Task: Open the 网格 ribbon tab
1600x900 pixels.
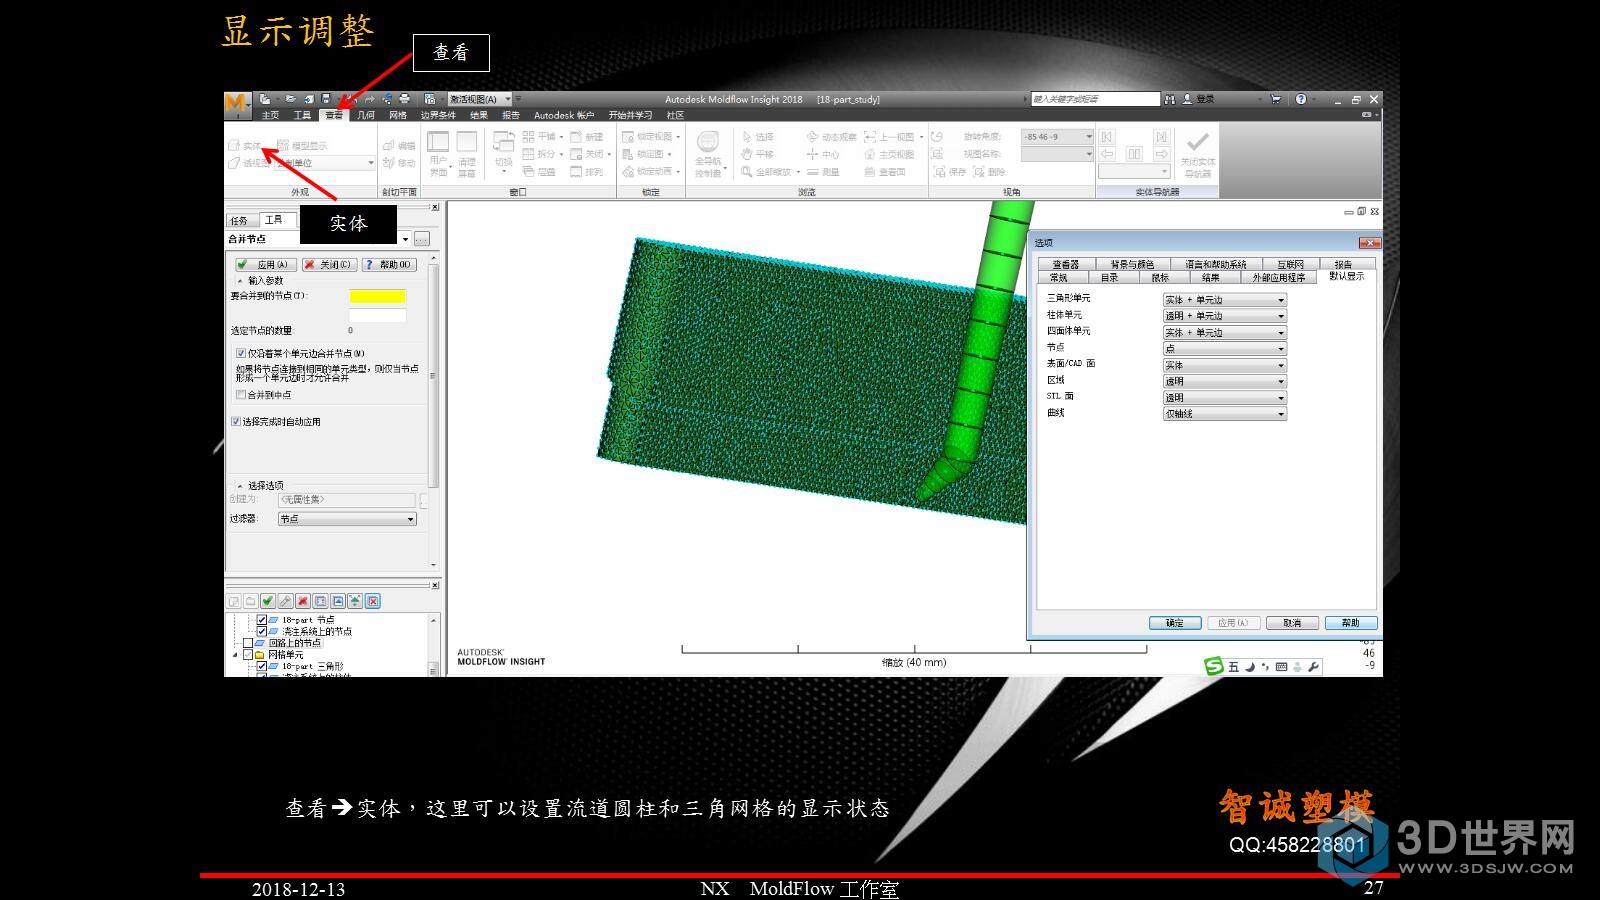Action: [398, 115]
